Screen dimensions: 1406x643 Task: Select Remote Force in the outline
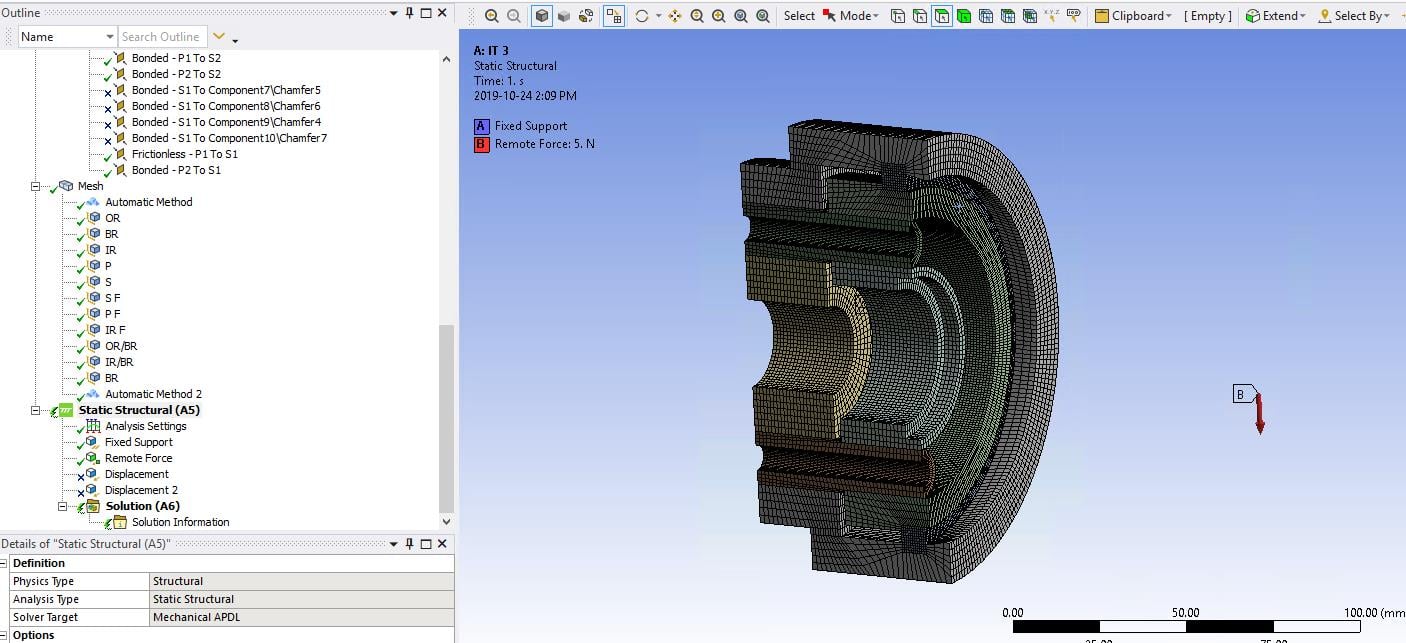click(x=138, y=458)
